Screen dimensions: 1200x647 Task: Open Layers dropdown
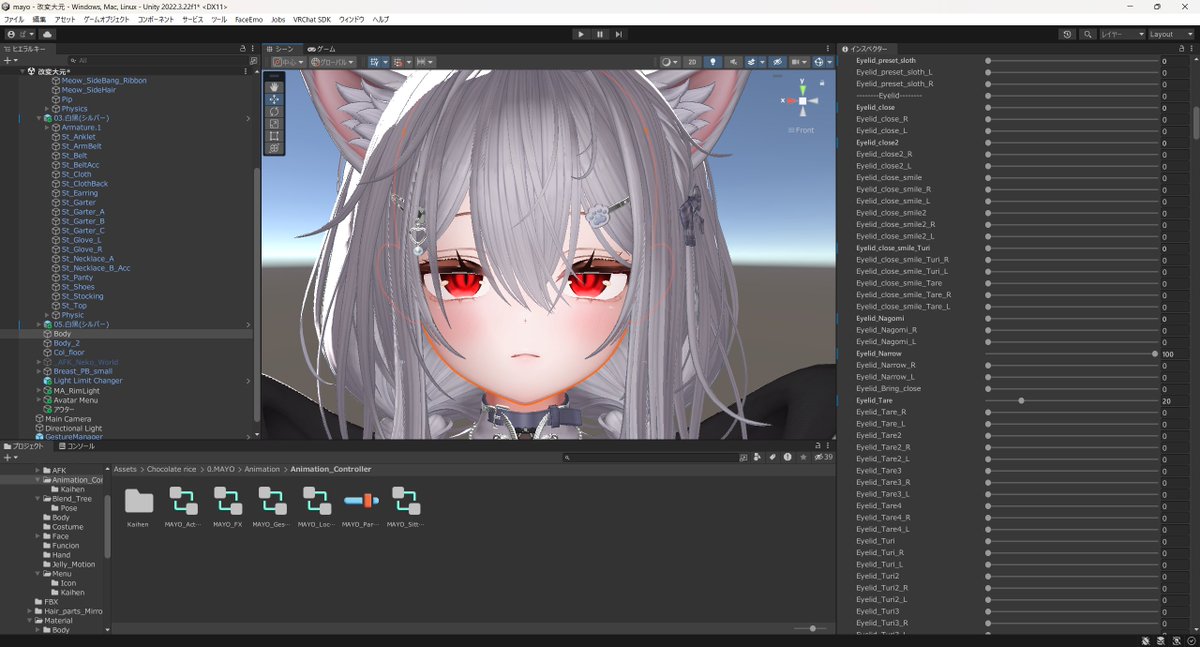[1122, 34]
